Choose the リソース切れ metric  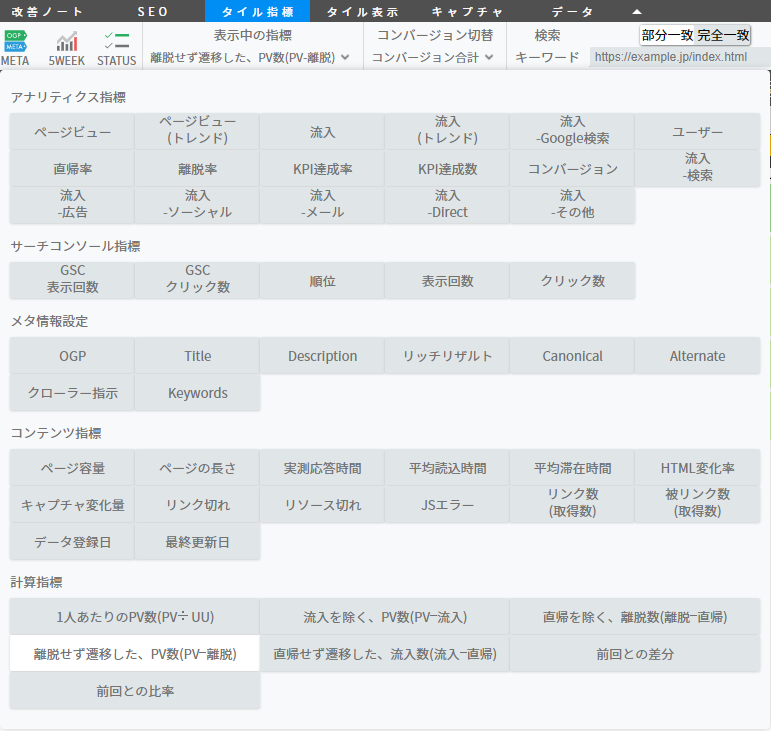click(322, 504)
